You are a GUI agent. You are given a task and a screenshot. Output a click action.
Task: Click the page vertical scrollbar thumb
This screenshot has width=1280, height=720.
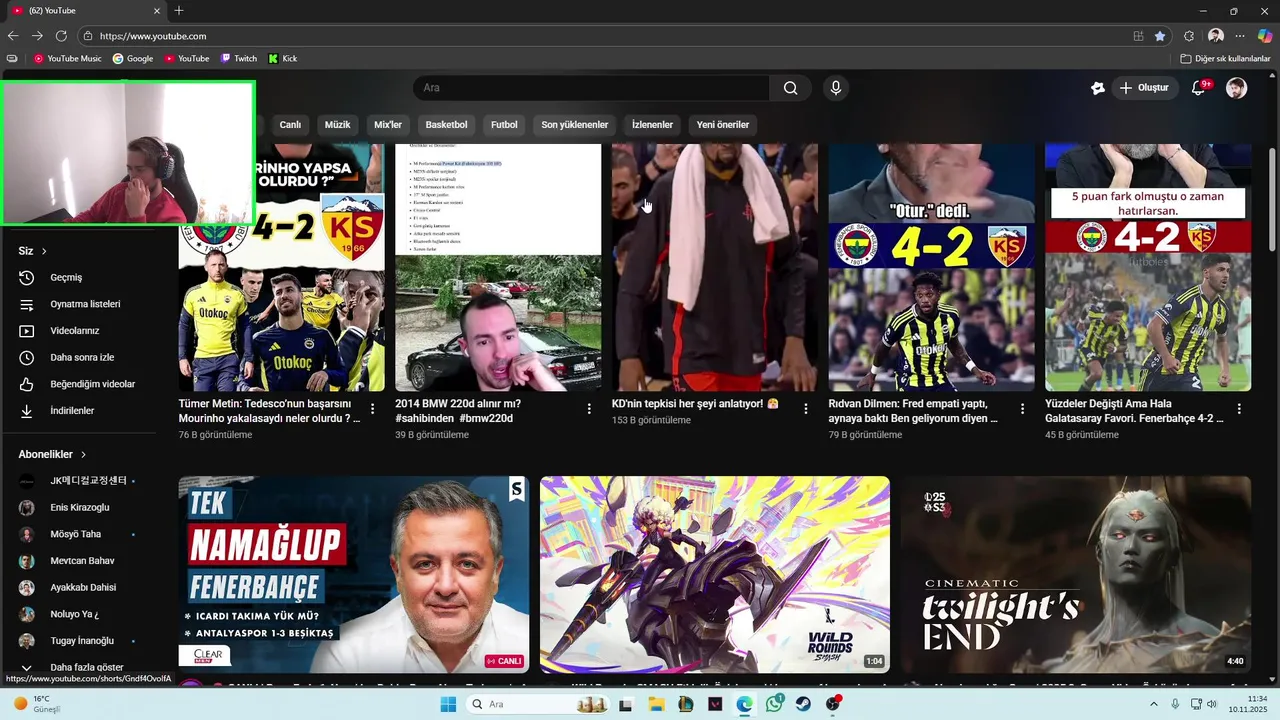1272,200
